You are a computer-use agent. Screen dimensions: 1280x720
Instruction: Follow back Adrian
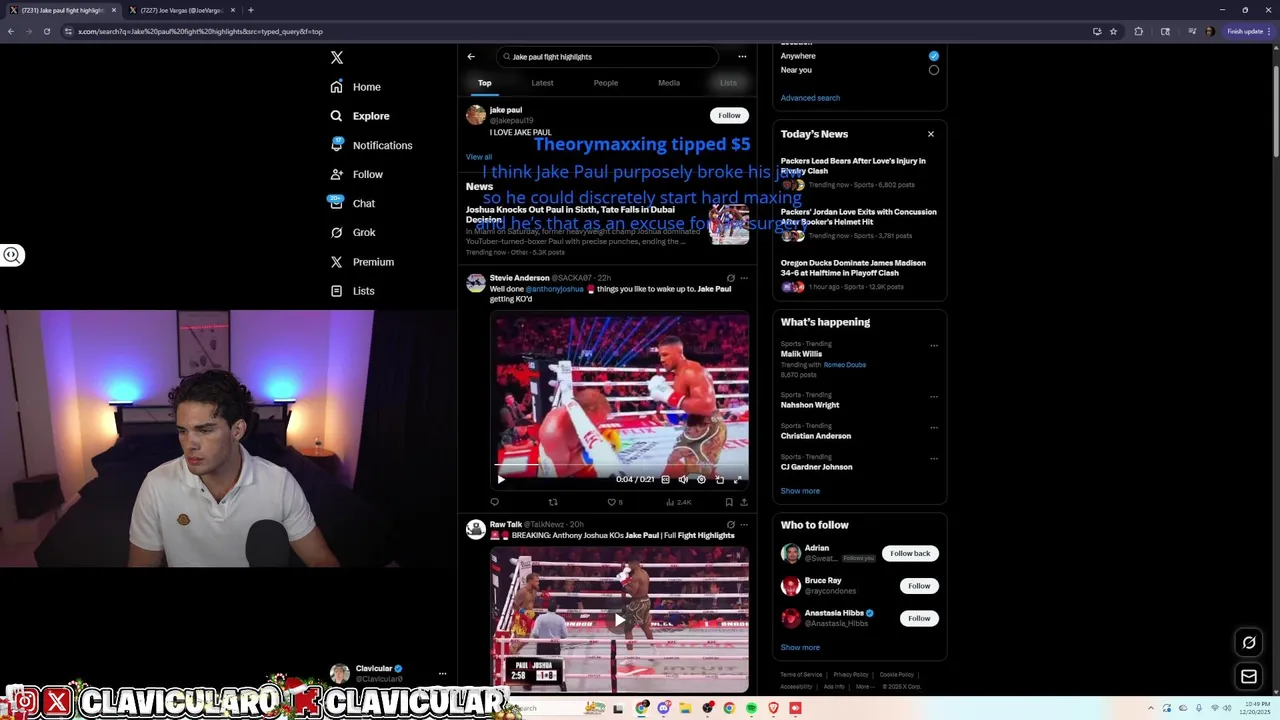(x=910, y=553)
